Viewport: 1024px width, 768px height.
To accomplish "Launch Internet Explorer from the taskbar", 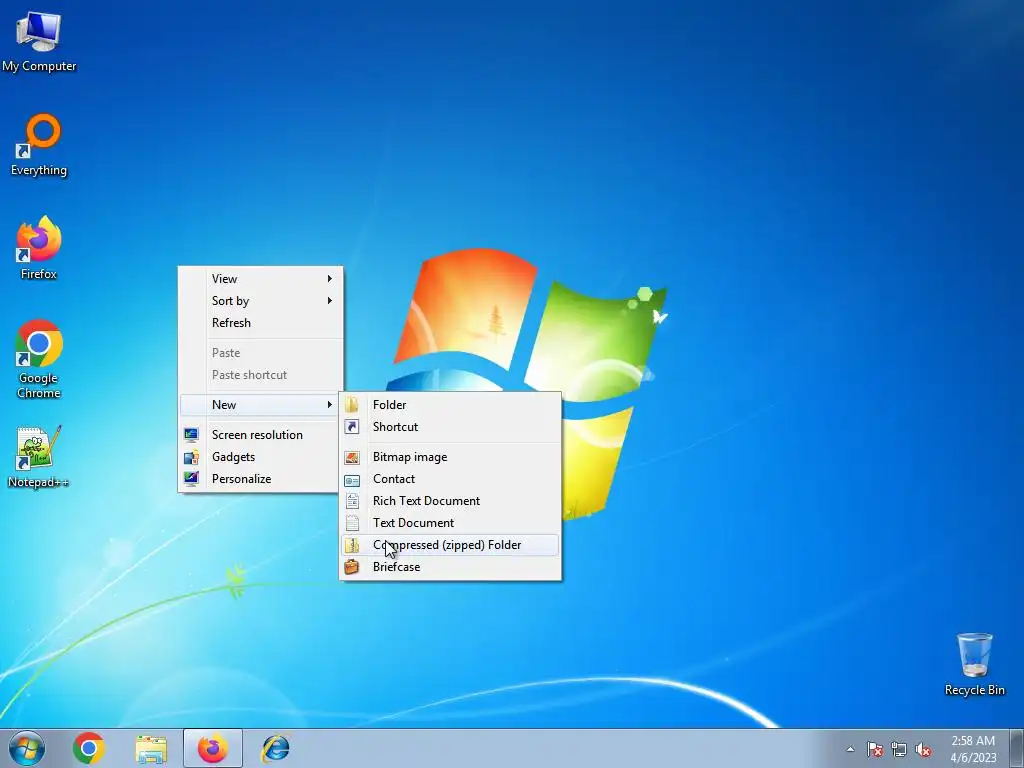I will pos(275,748).
